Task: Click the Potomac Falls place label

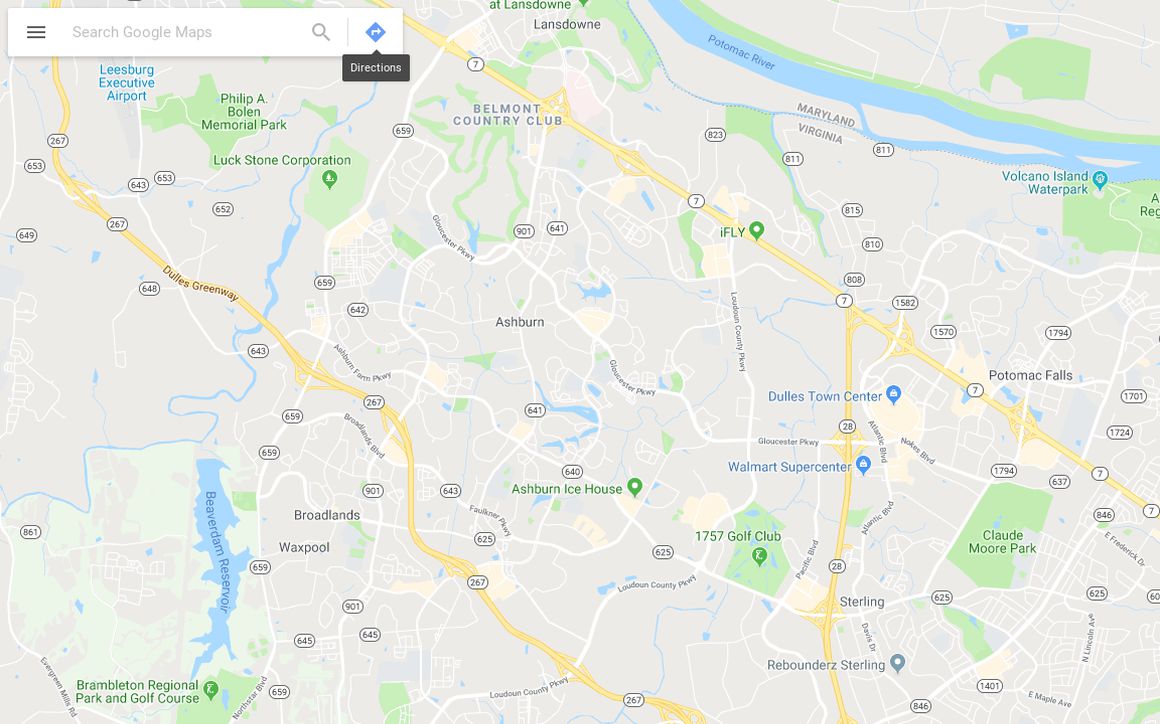Action: point(1031,375)
